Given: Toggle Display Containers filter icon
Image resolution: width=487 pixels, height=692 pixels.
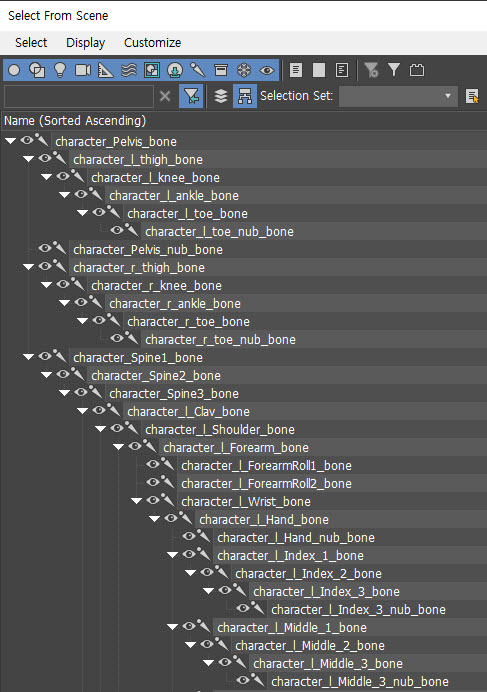Looking at the screenshot, I should pos(221,70).
